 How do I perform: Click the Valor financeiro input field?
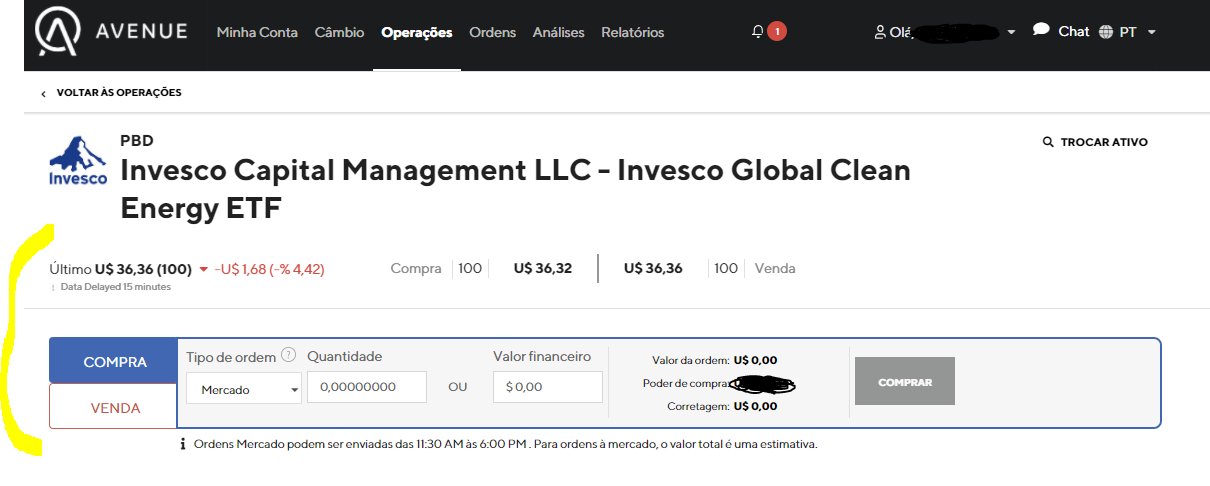[x=548, y=387]
